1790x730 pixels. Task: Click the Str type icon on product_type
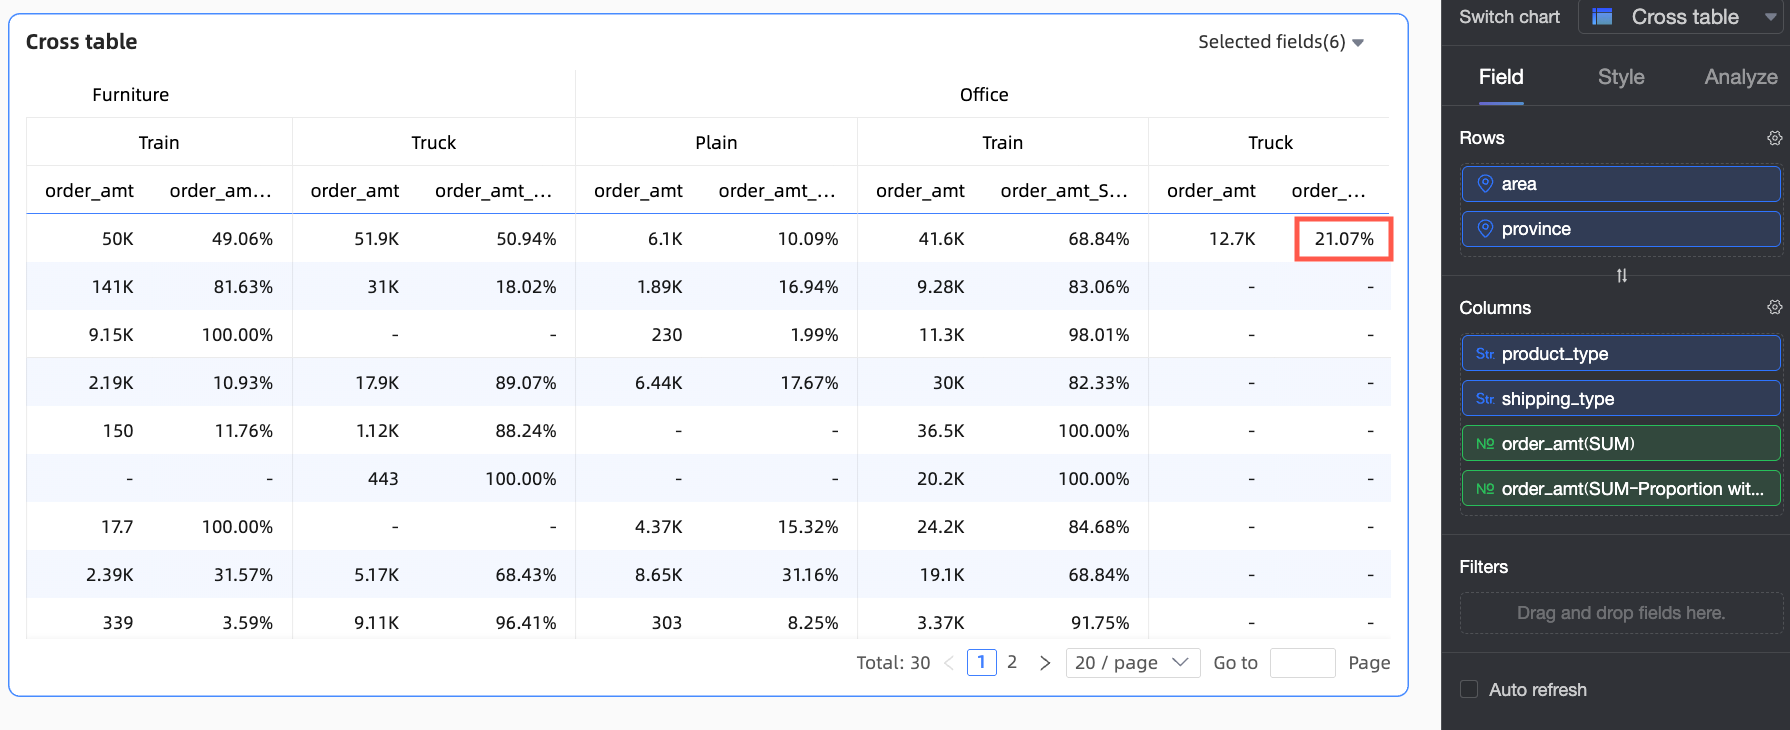(1484, 354)
